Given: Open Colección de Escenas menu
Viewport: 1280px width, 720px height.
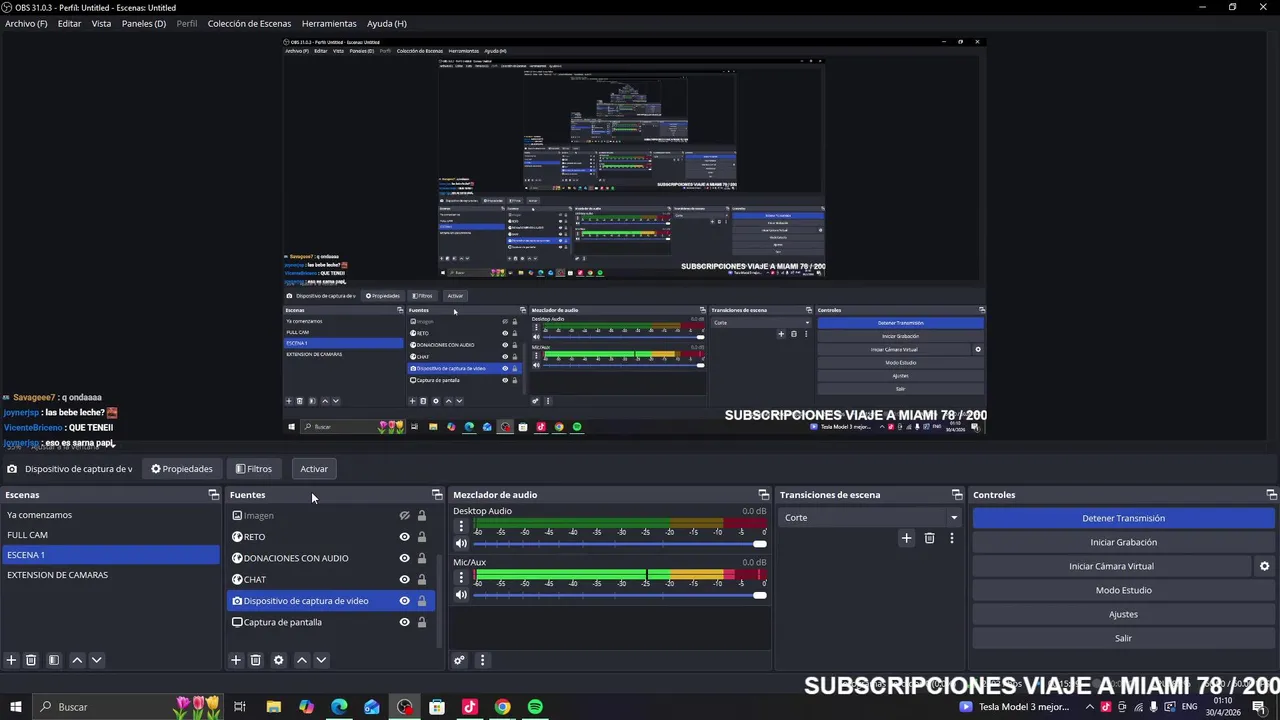Looking at the screenshot, I should click(249, 23).
